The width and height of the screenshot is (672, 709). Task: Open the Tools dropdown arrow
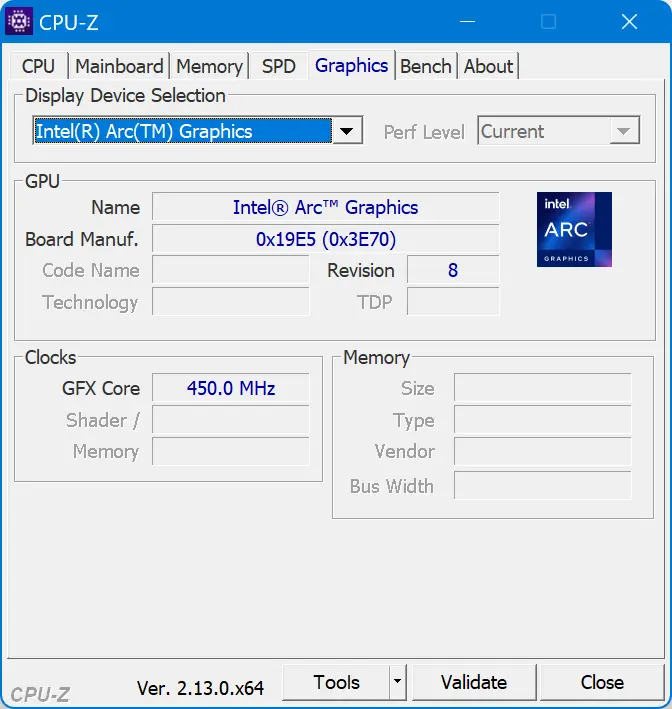pos(397,682)
